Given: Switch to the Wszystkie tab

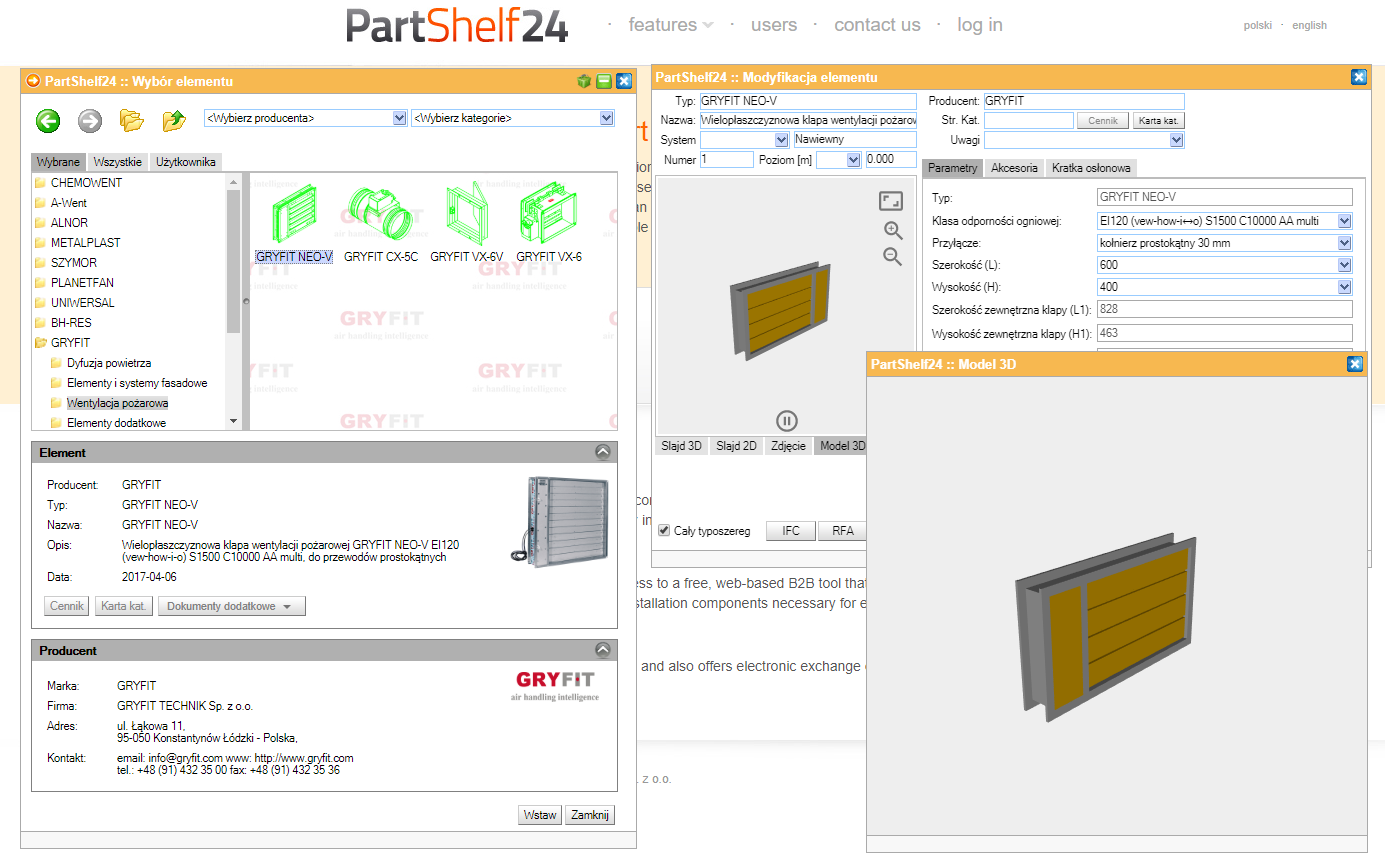Looking at the screenshot, I should [118, 162].
